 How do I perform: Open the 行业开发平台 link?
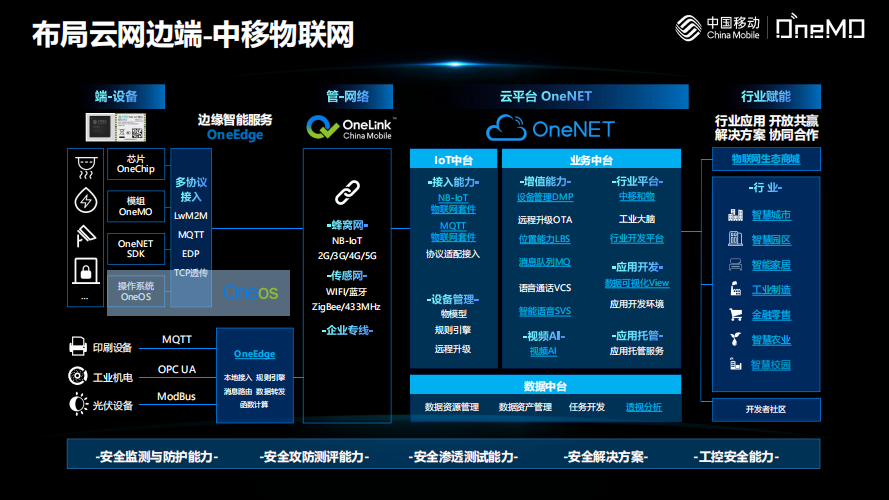(x=636, y=239)
